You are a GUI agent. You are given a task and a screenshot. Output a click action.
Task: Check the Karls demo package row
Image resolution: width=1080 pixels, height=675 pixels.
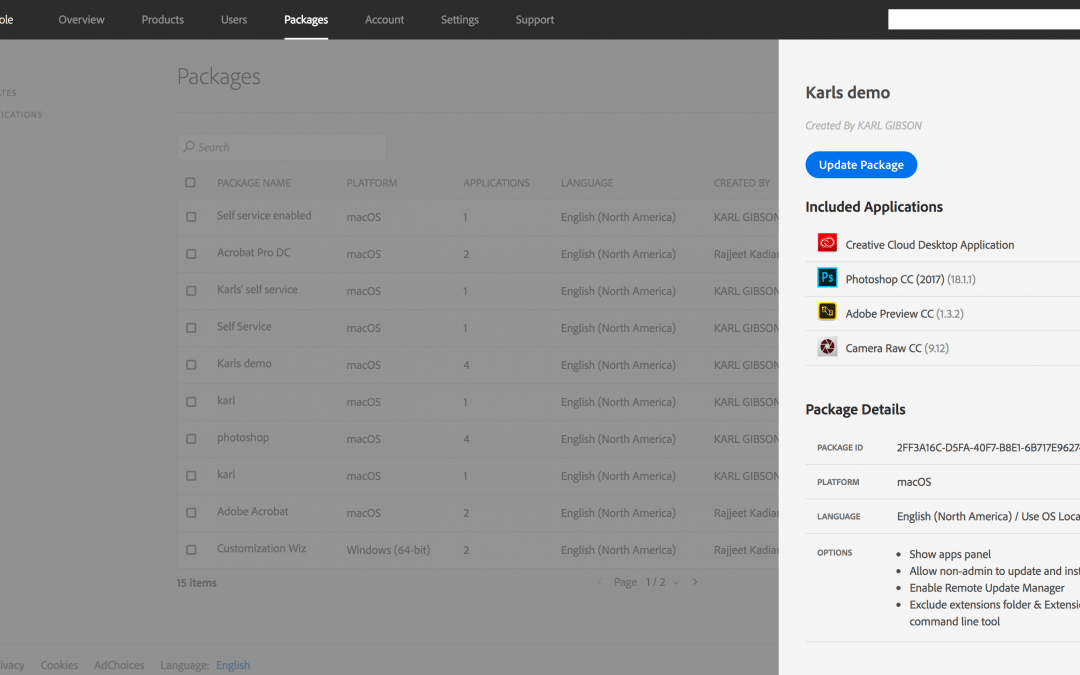[191, 365]
